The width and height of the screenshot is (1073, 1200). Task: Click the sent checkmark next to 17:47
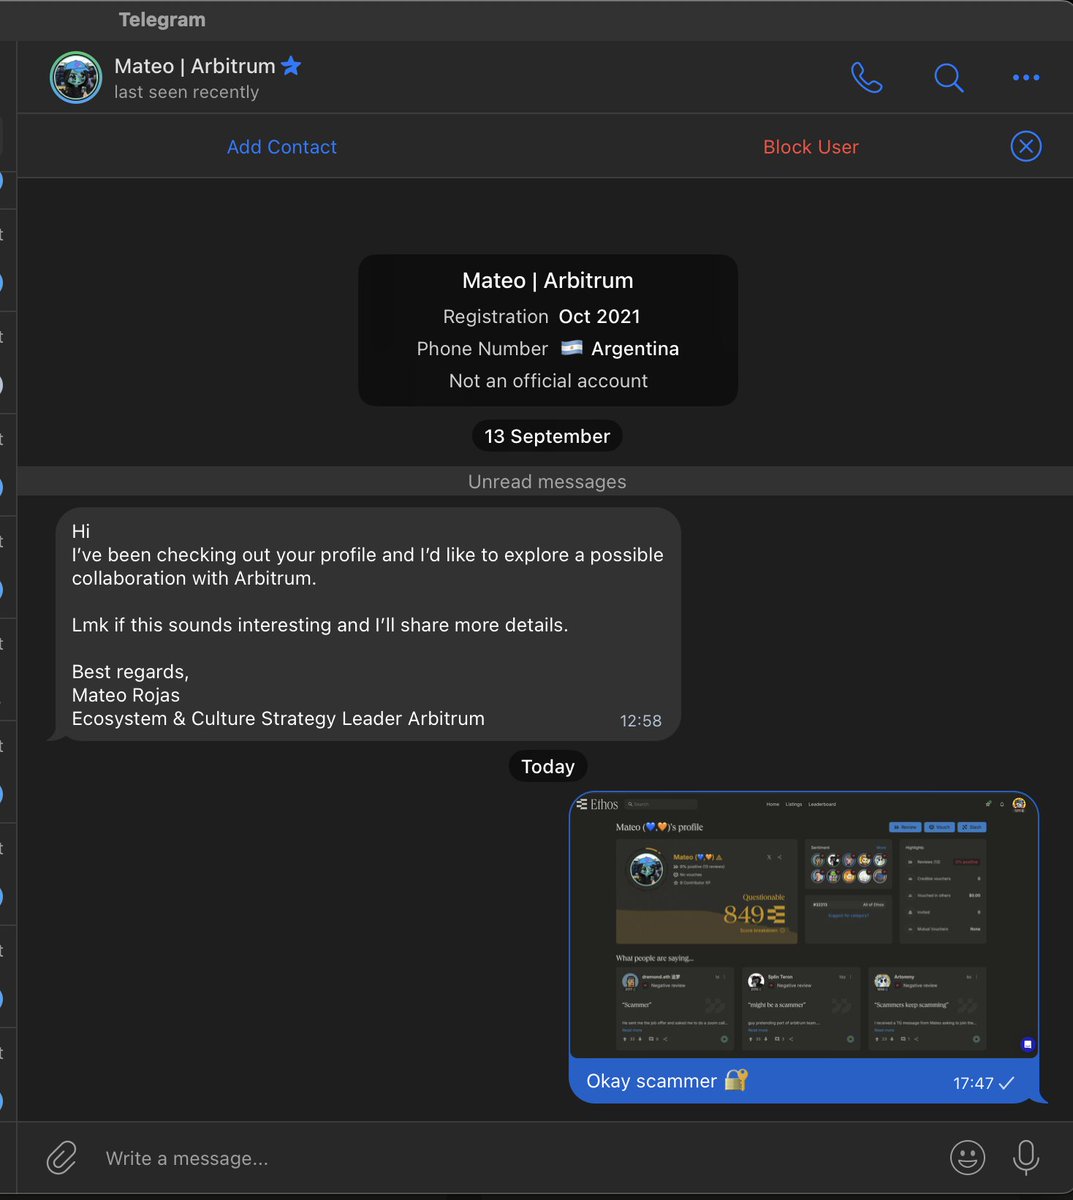1007,1083
